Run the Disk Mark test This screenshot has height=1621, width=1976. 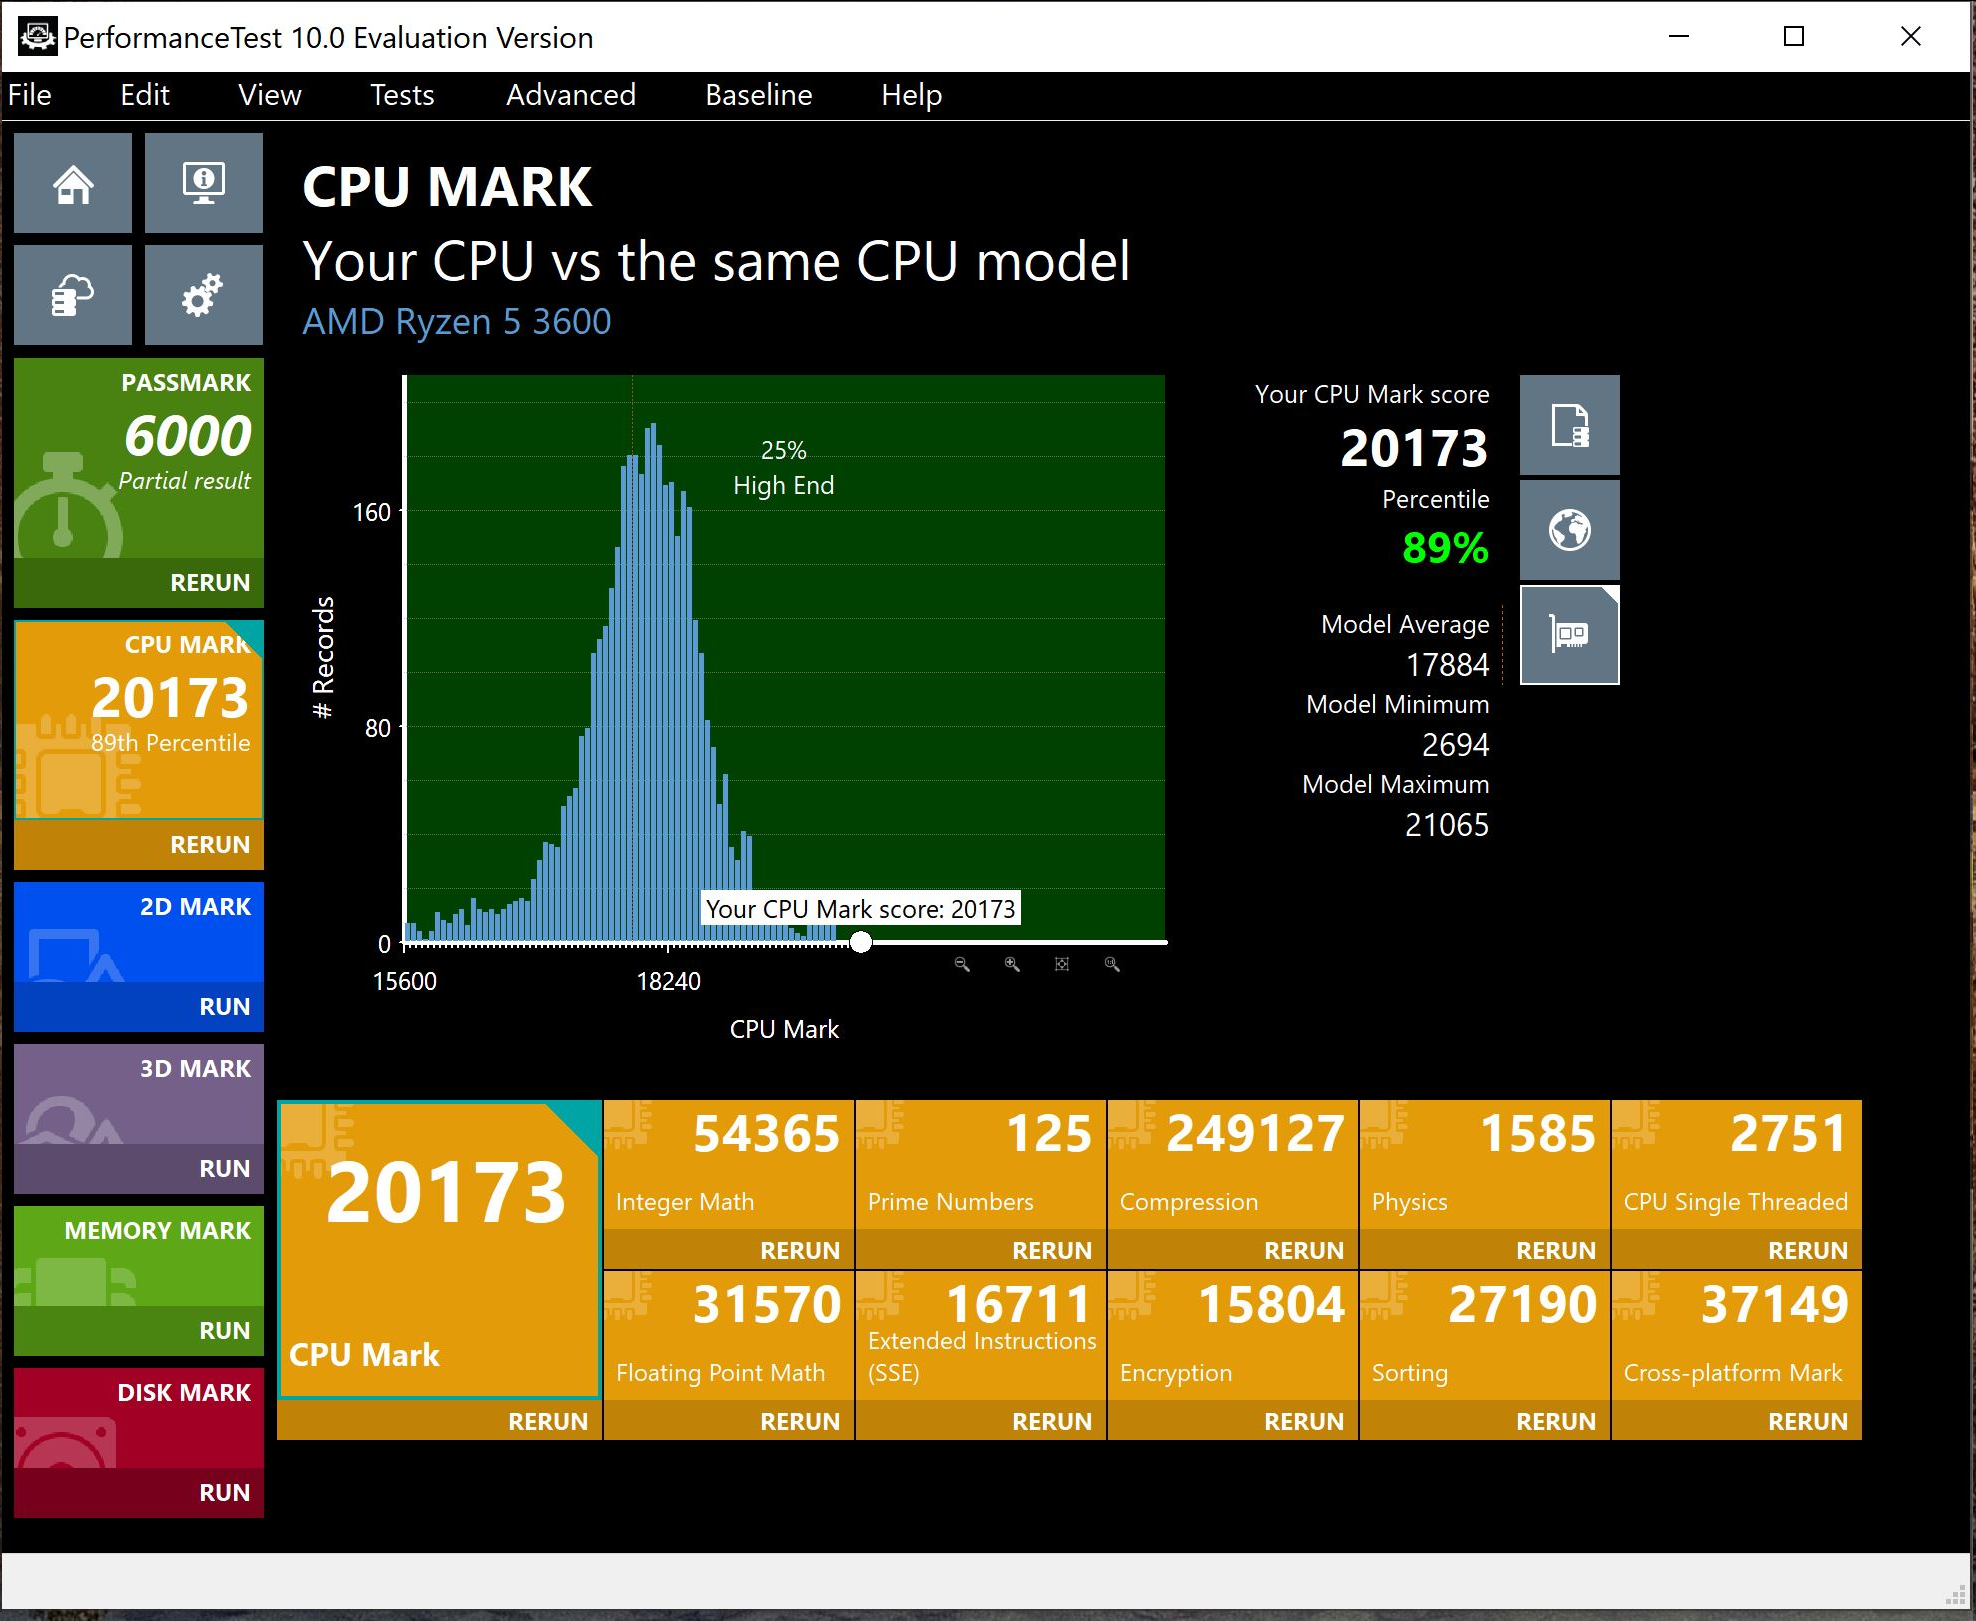tap(224, 1493)
